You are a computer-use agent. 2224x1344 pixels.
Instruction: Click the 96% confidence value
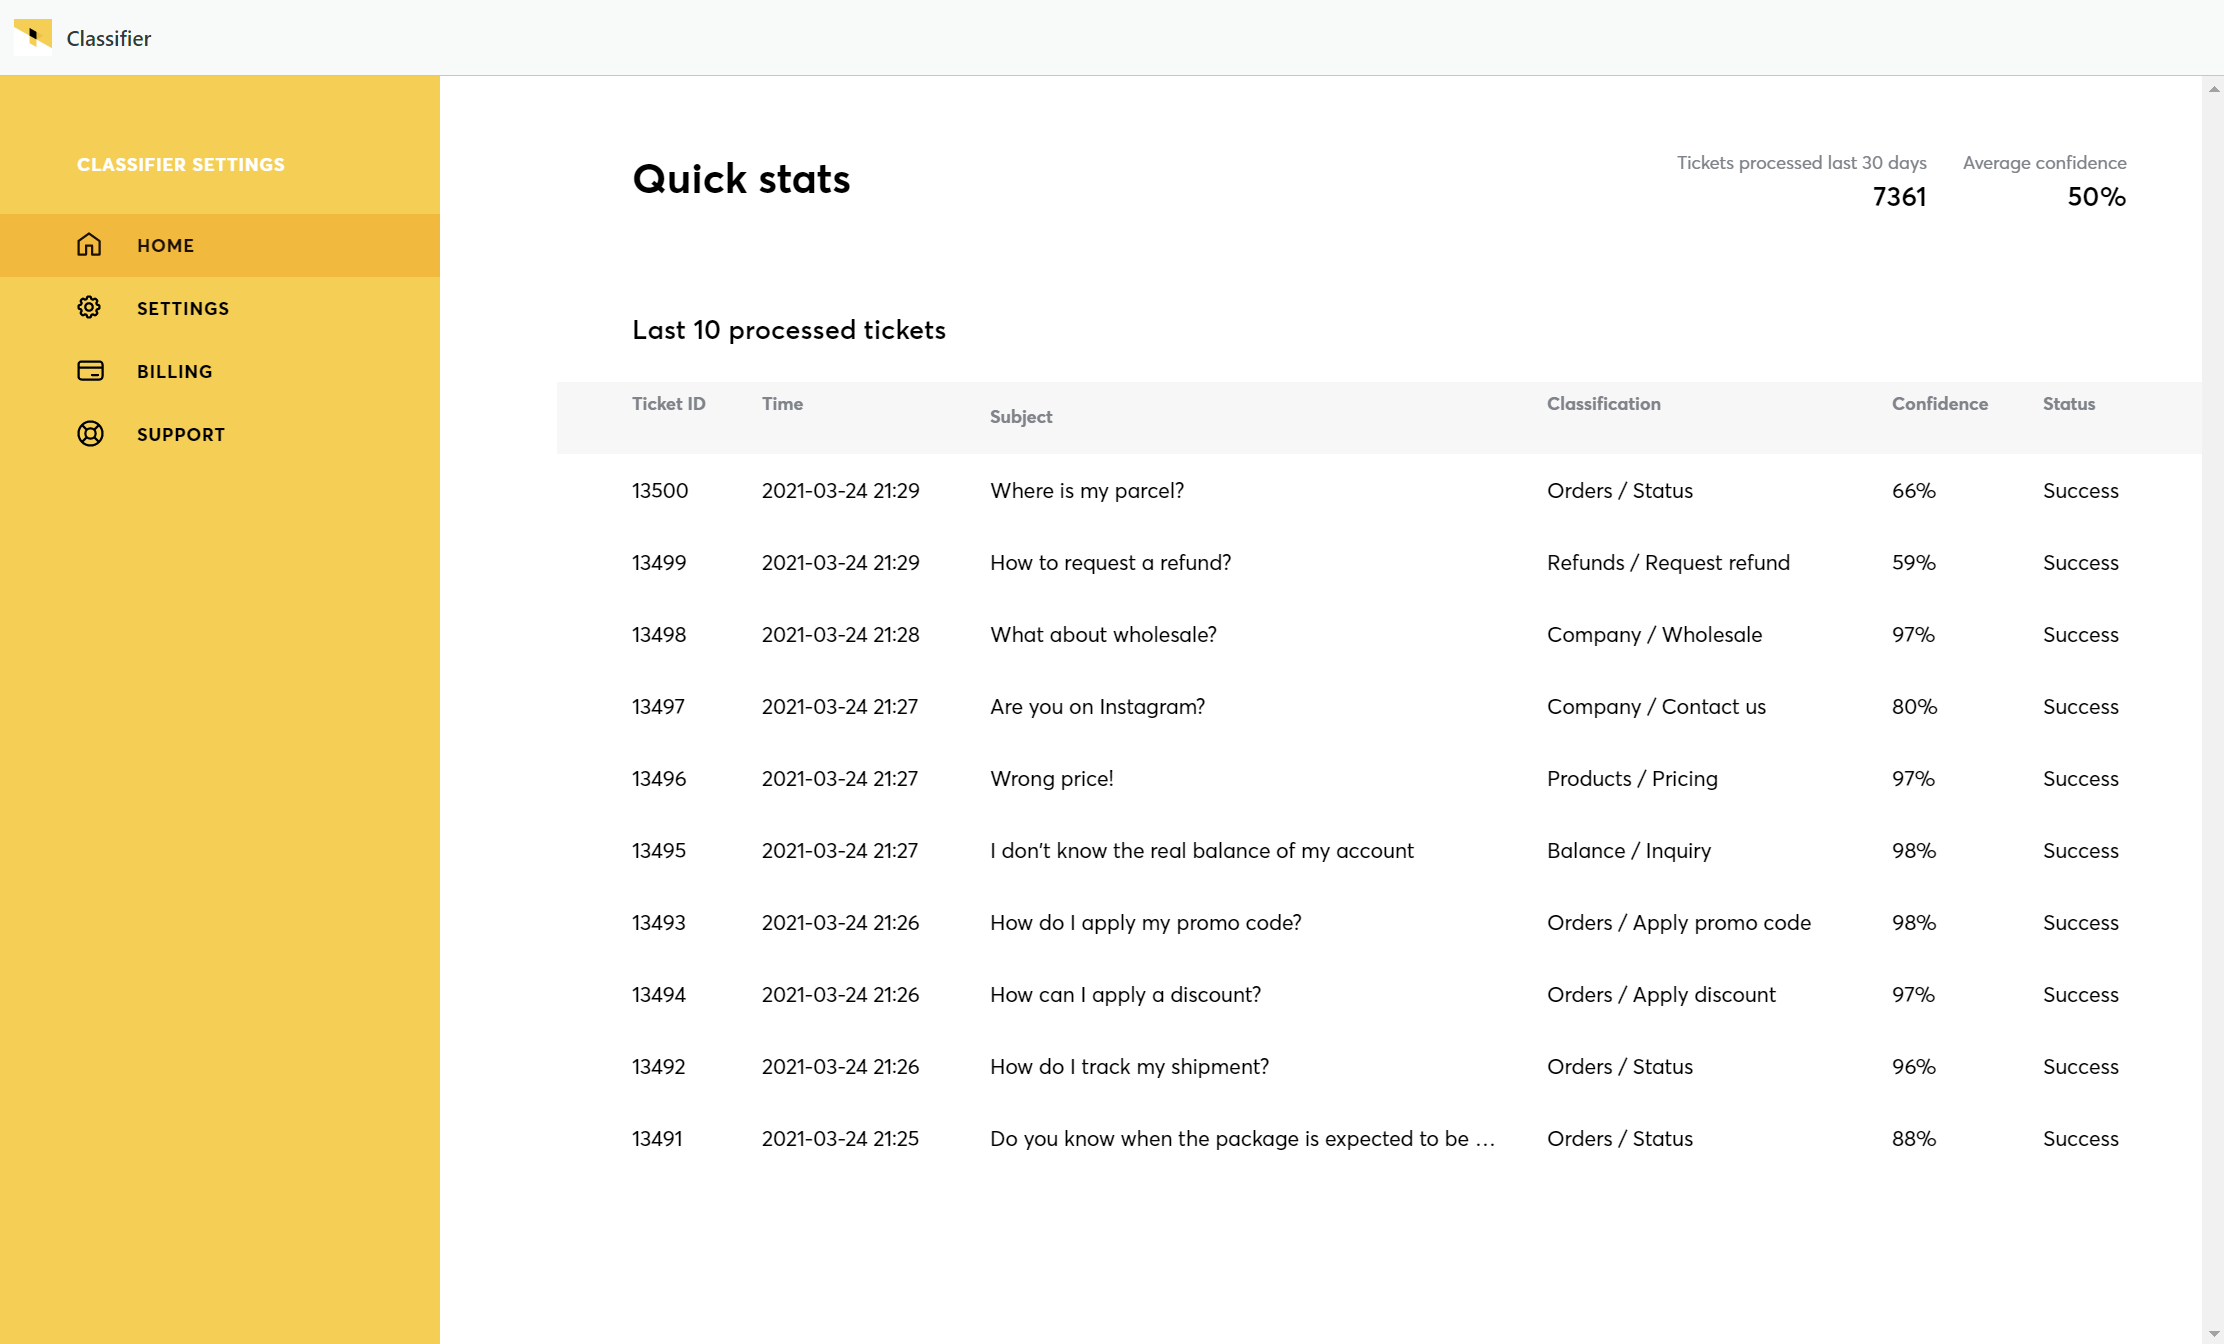(x=1914, y=1067)
